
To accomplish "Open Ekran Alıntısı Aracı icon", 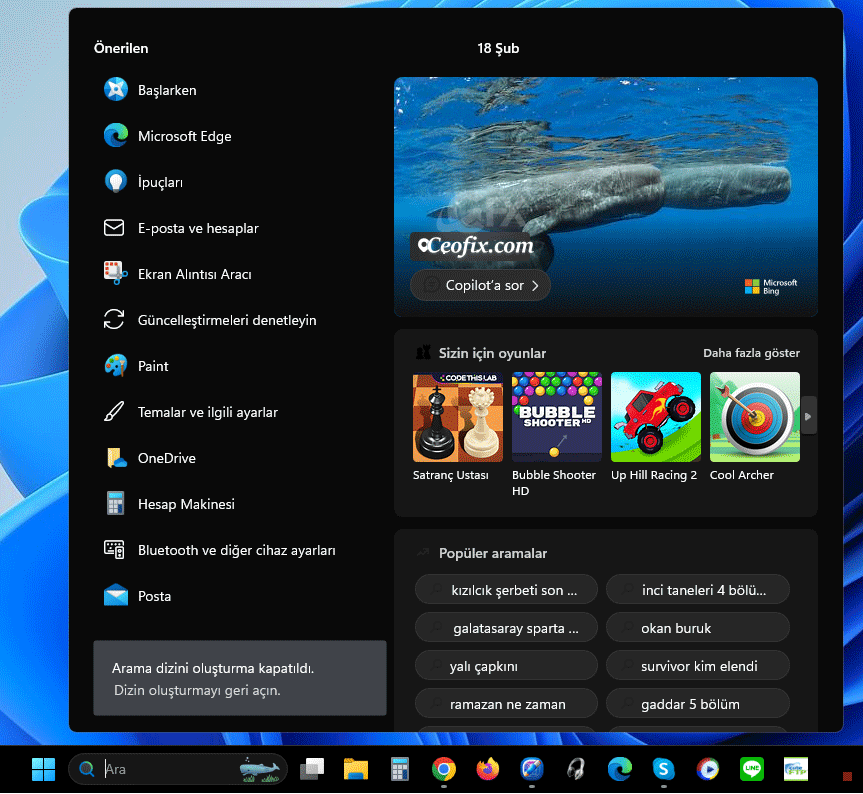I will [116, 273].
